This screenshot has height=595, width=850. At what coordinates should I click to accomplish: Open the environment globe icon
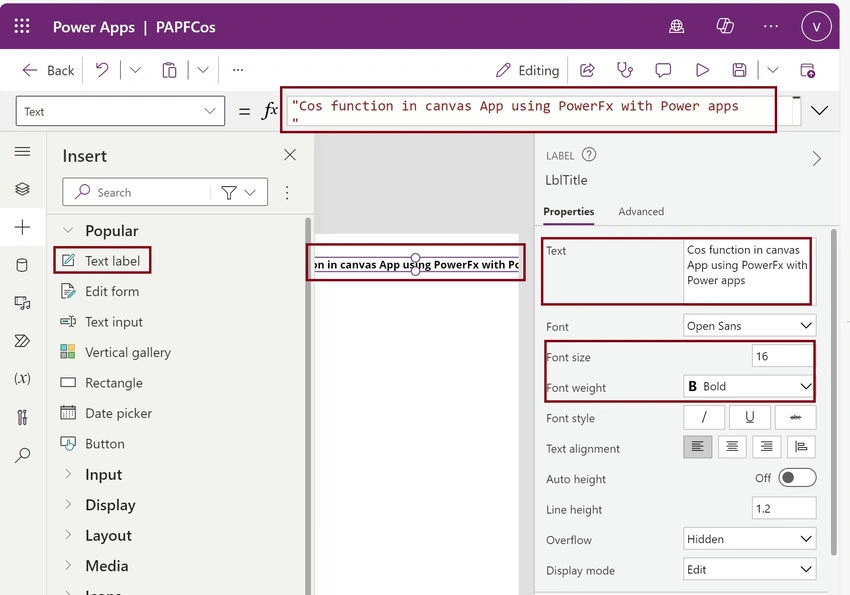(x=676, y=26)
